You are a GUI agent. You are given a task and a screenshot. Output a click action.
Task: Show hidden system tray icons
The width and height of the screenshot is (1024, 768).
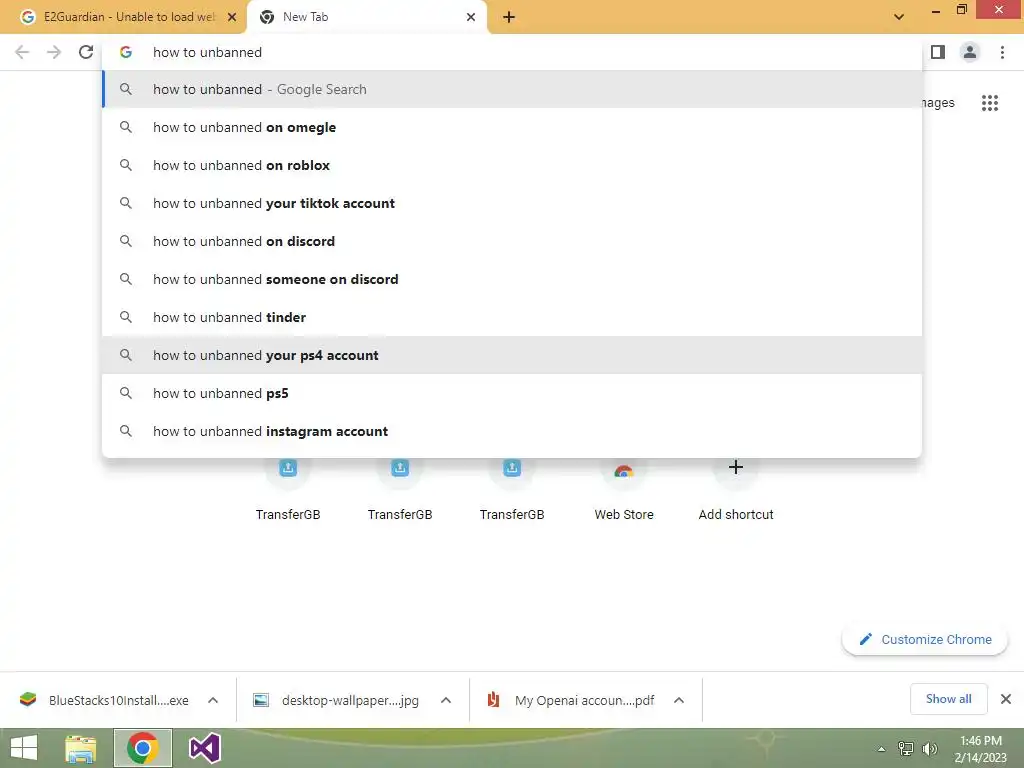[881, 749]
